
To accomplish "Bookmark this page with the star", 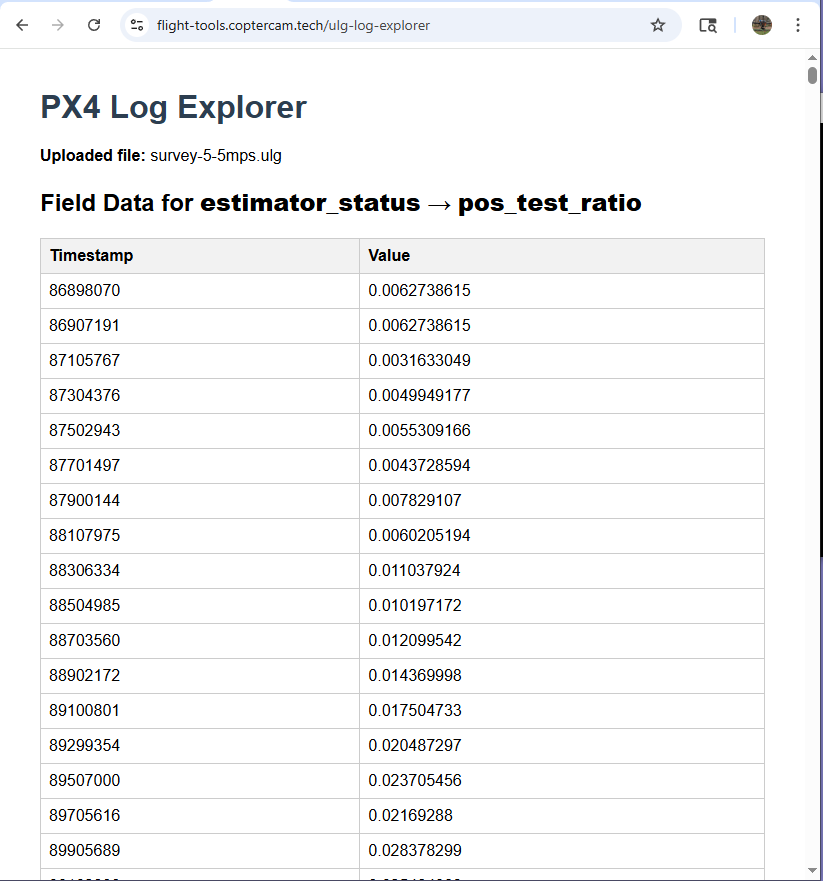I will click(658, 25).
